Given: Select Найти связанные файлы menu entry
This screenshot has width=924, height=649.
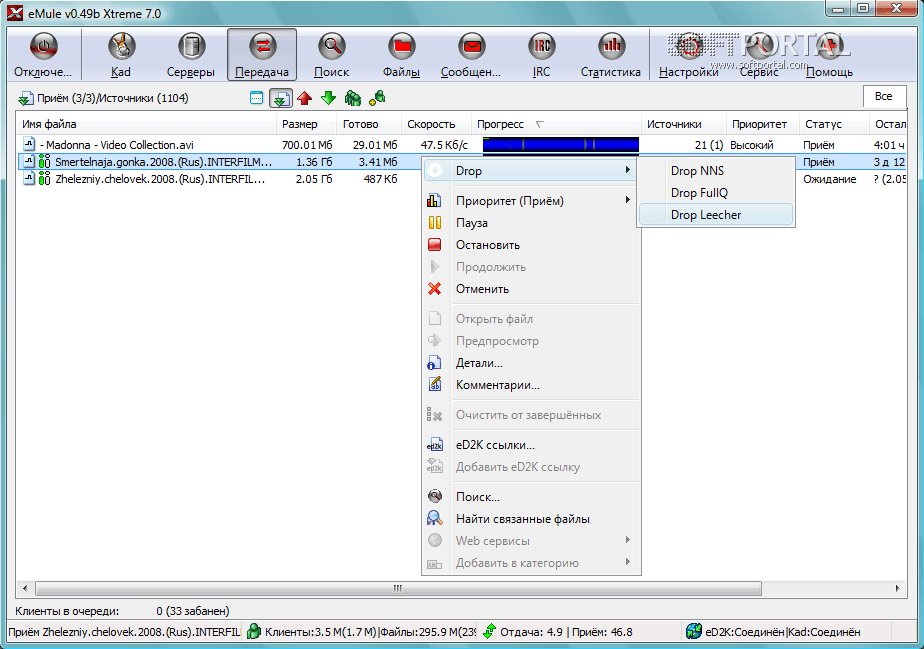Looking at the screenshot, I should click(x=531, y=519).
